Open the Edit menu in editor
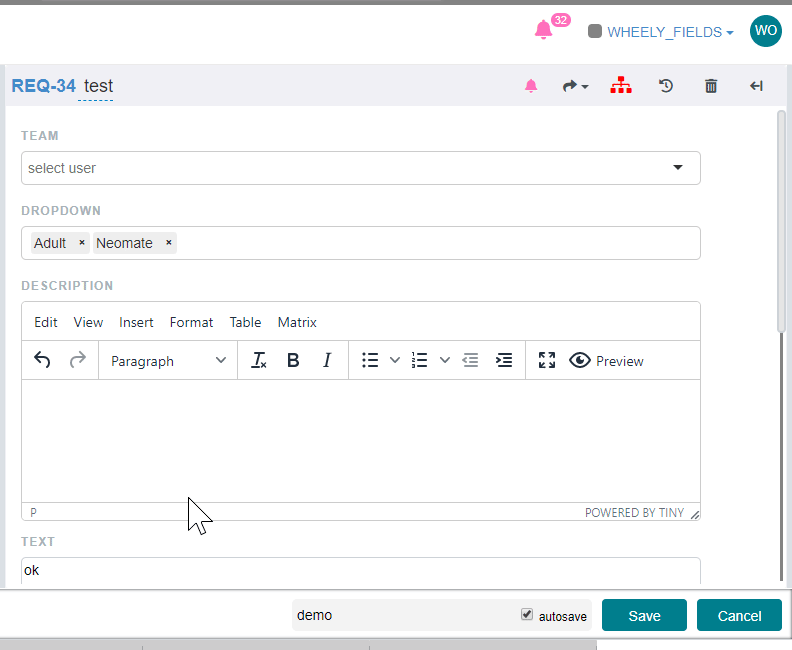 coord(45,322)
